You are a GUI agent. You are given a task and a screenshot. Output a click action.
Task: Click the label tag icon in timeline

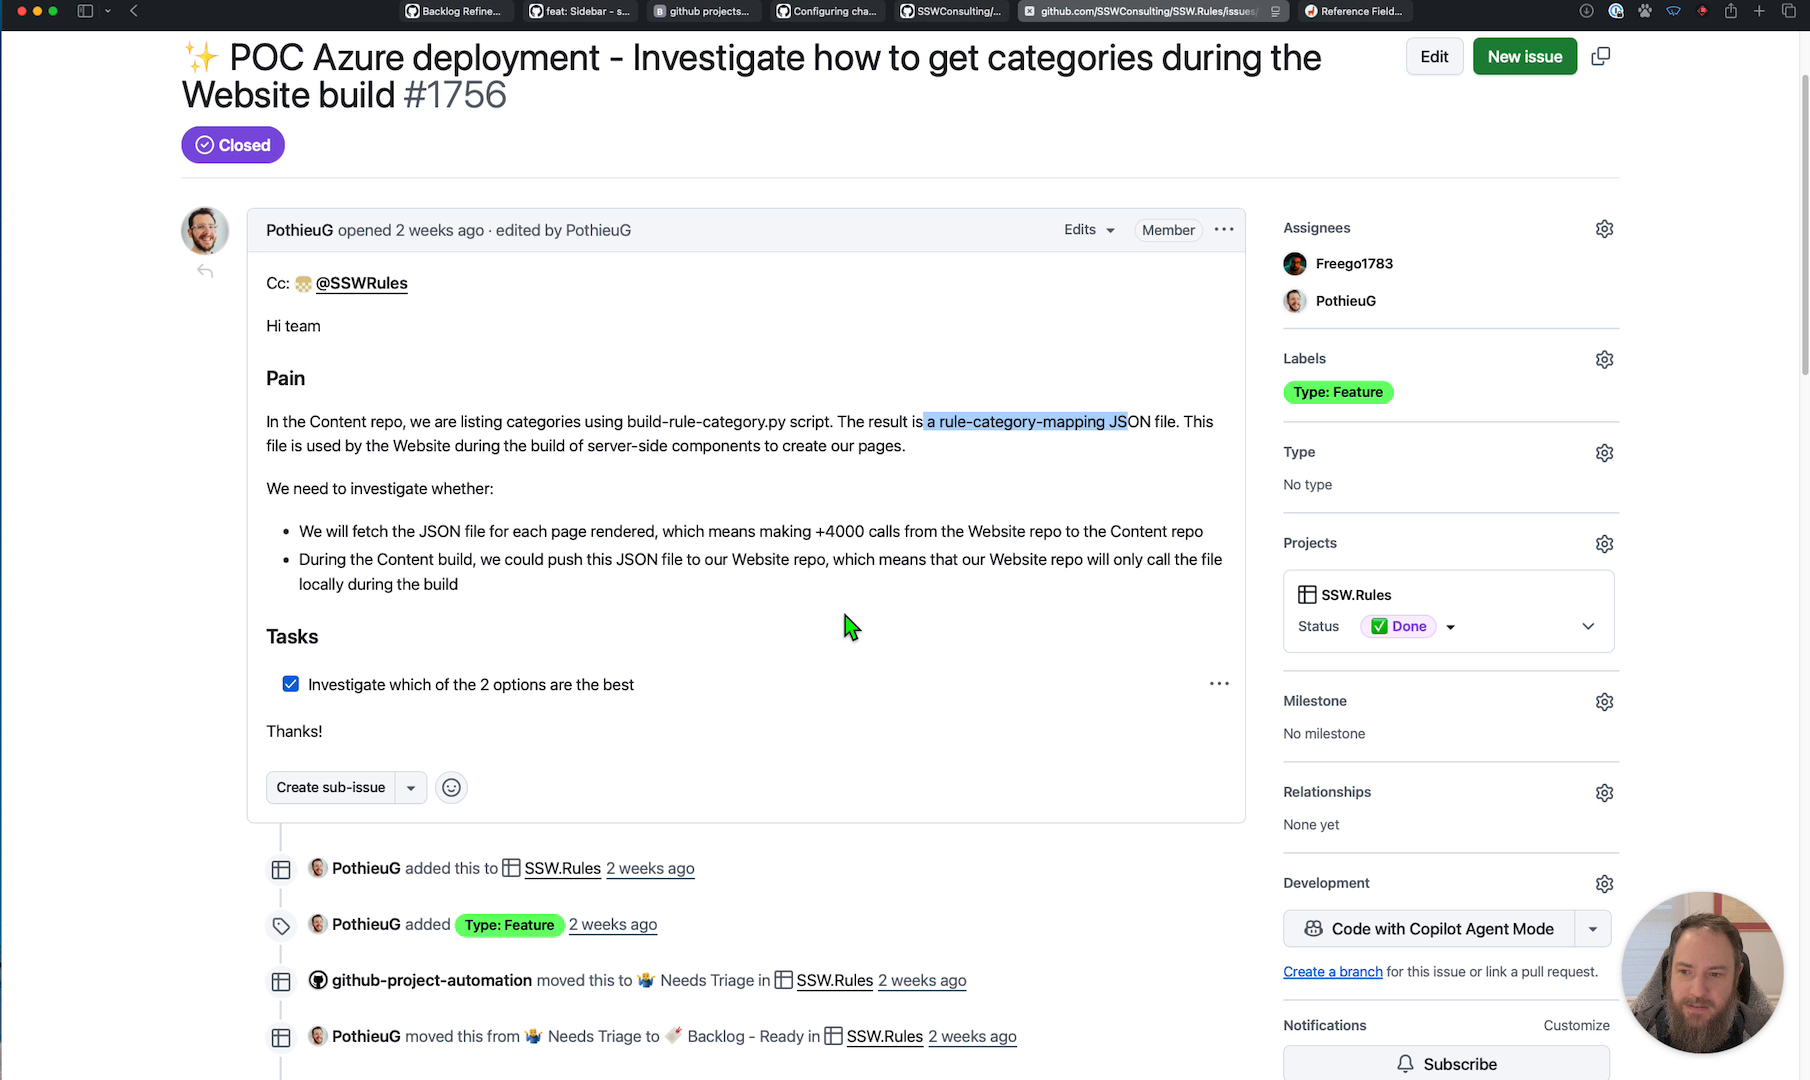(x=281, y=926)
